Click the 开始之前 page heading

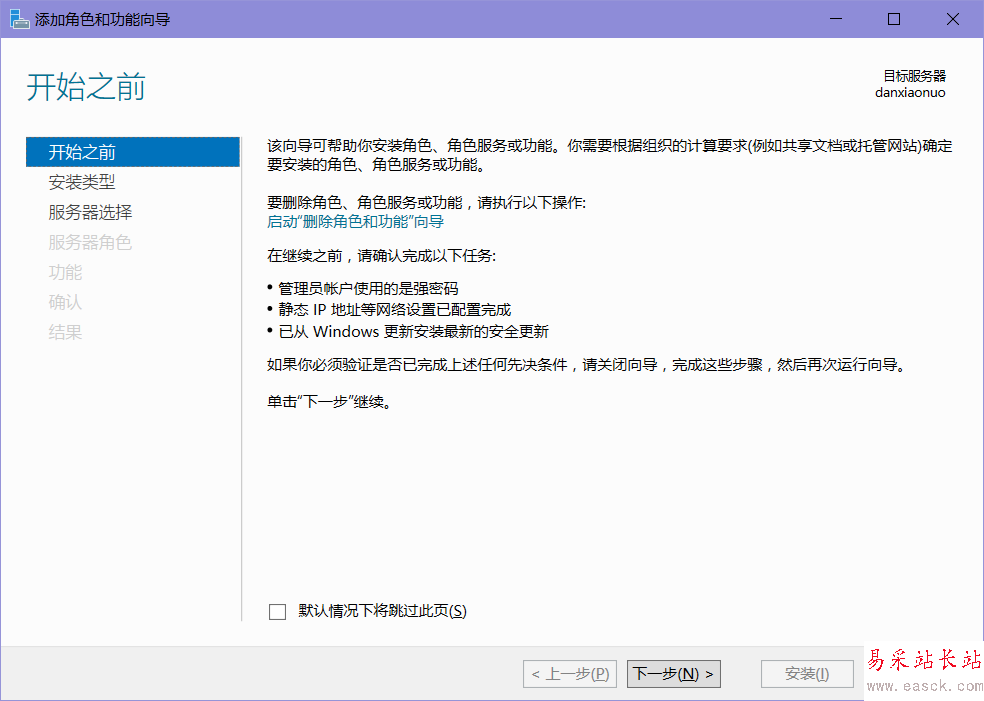tap(86, 87)
